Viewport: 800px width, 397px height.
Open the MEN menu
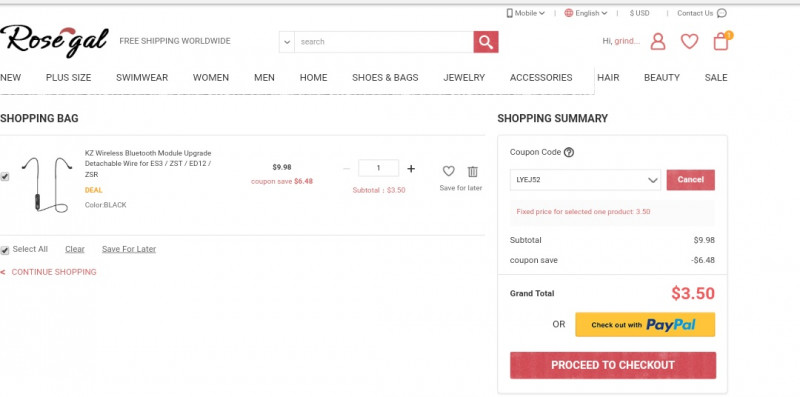point(264,78)
